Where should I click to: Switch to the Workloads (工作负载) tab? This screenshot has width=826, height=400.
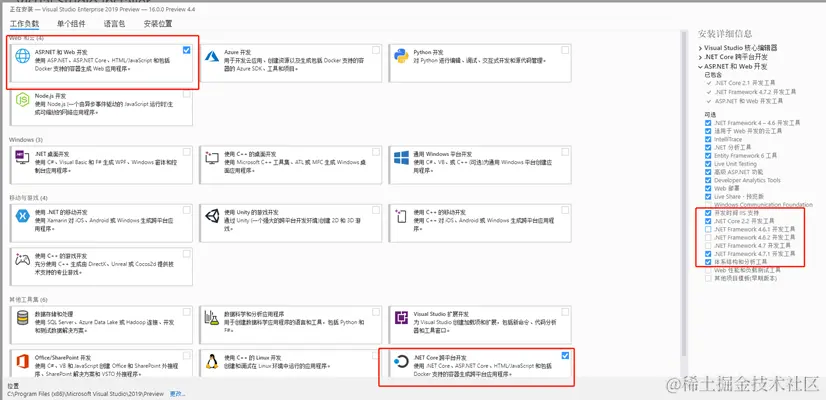coord(25,24)
